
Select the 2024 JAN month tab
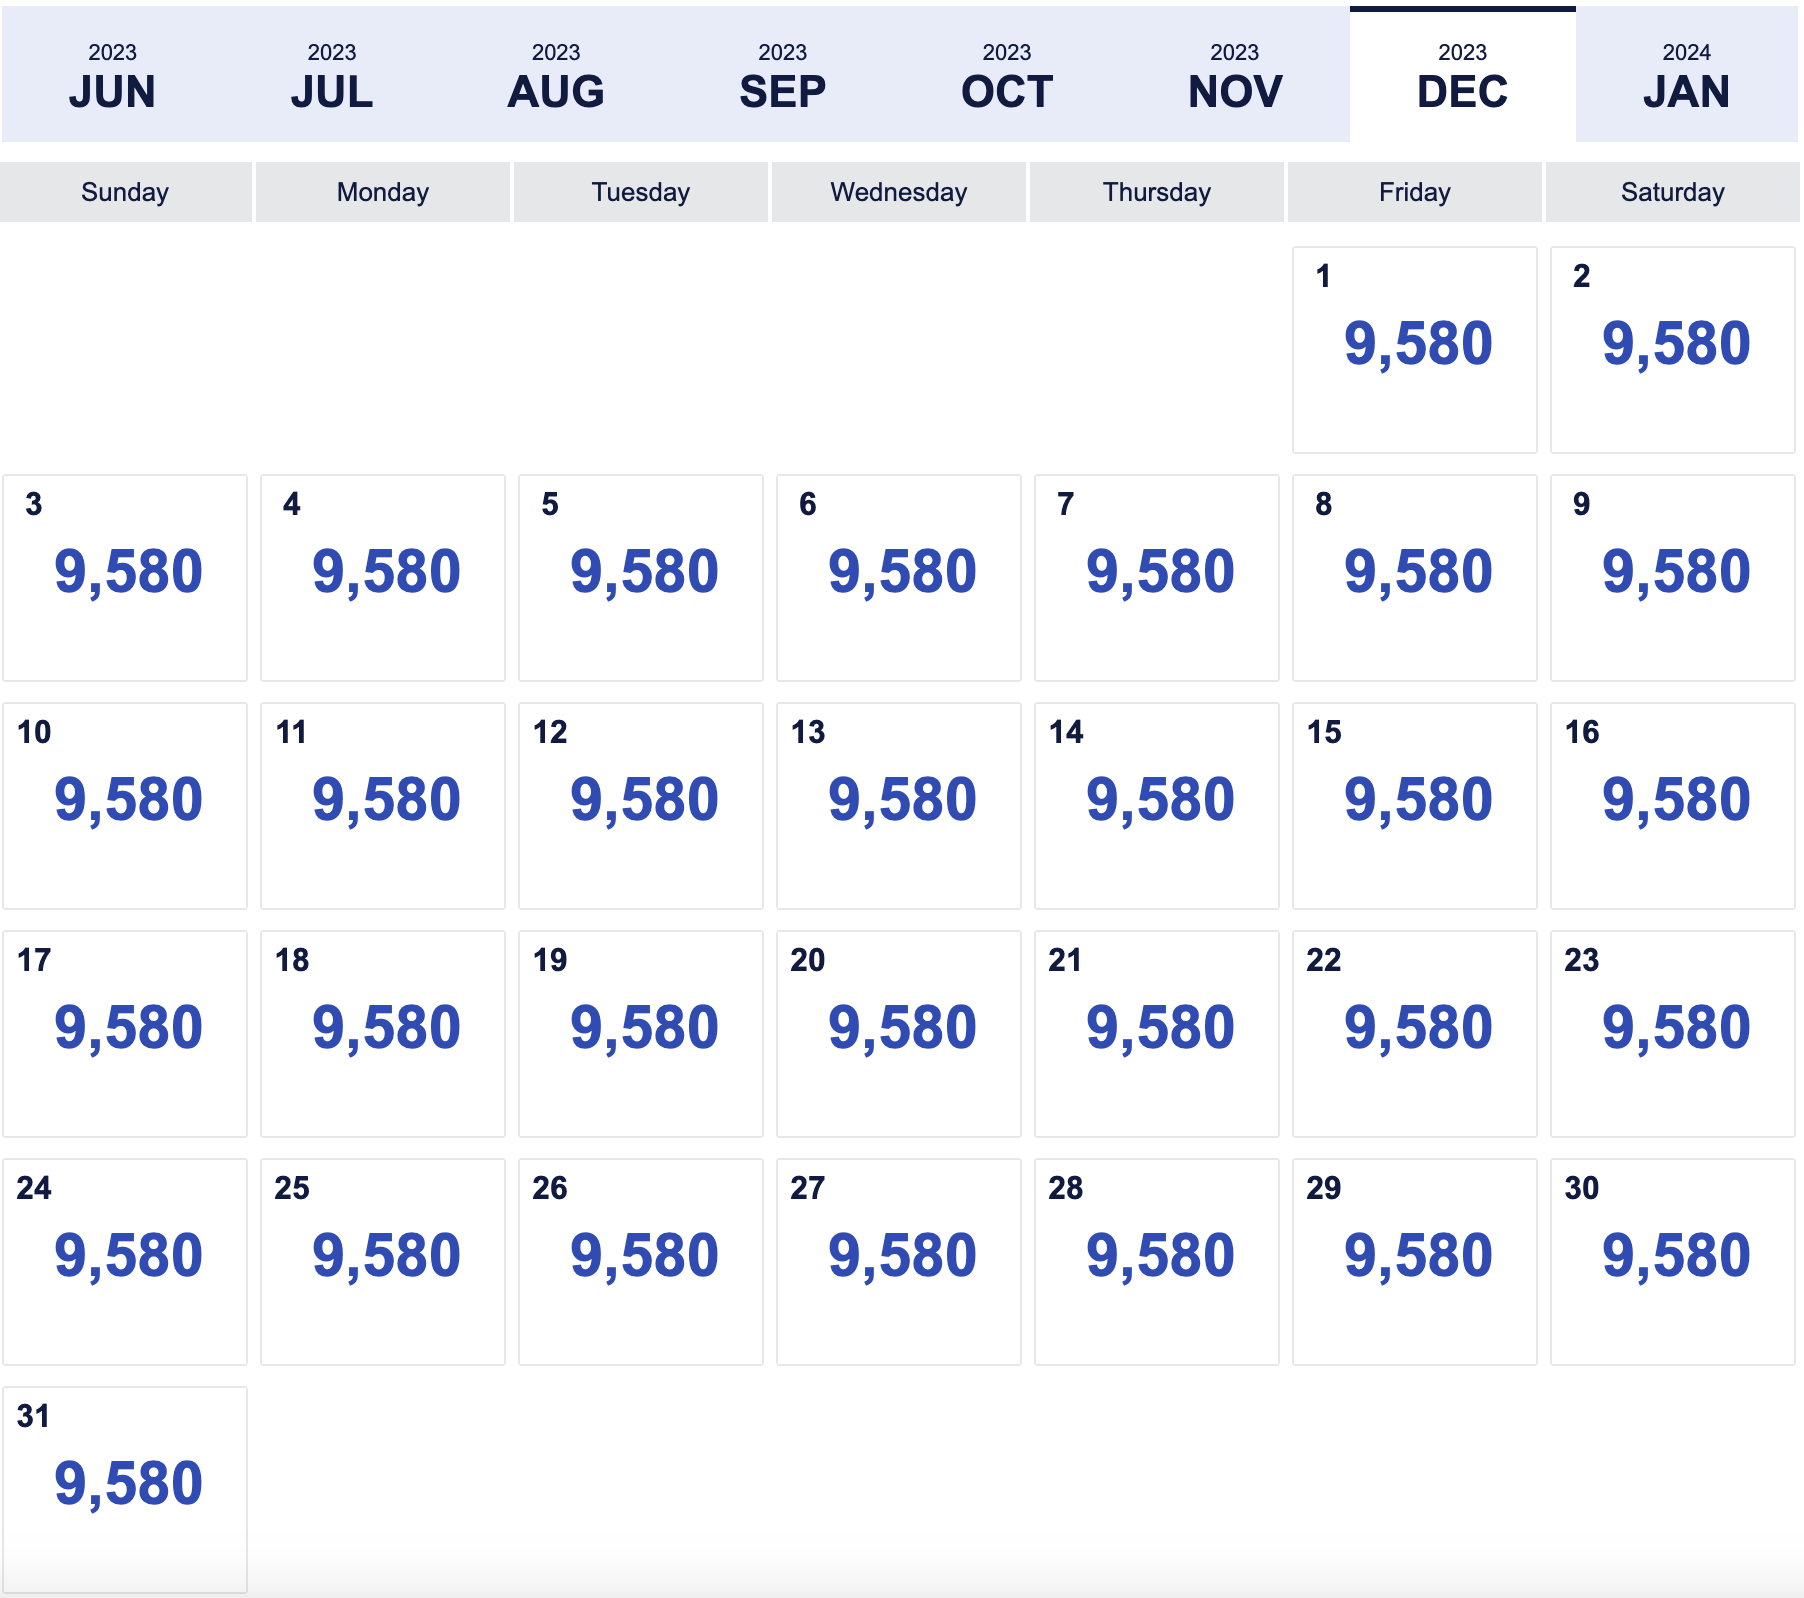1687,75
